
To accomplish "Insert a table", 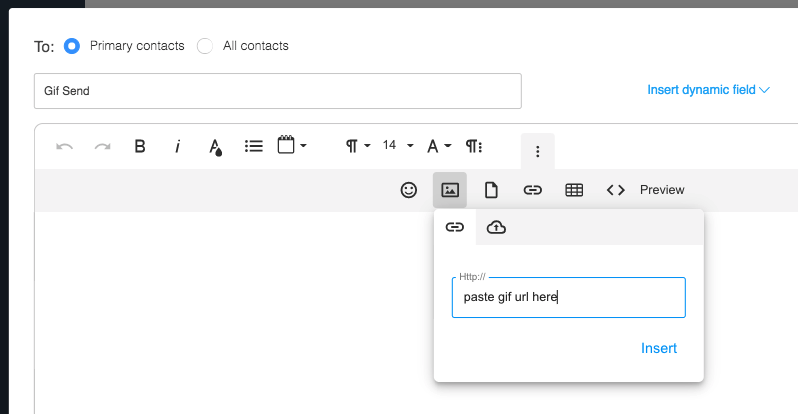I will click(x=574, y=190).
